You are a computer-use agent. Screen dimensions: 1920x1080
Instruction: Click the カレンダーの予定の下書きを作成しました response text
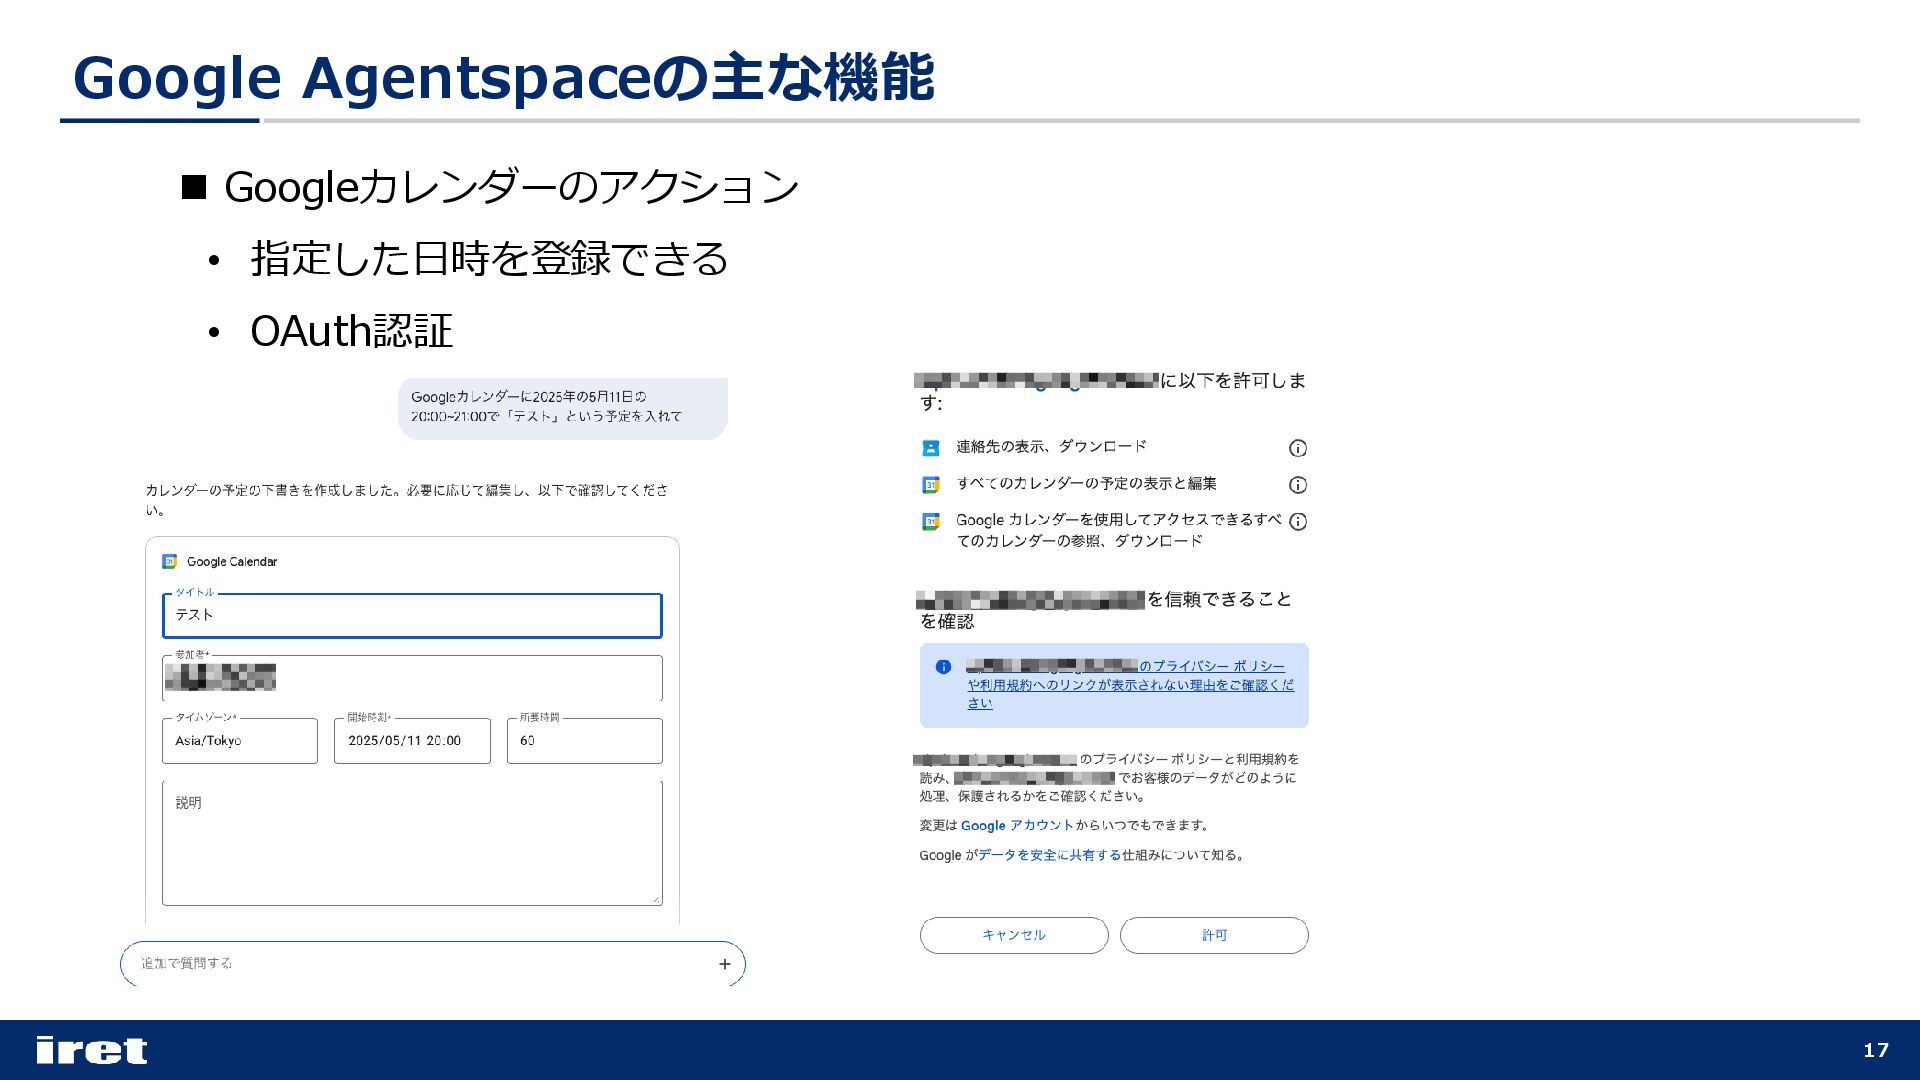407,500
